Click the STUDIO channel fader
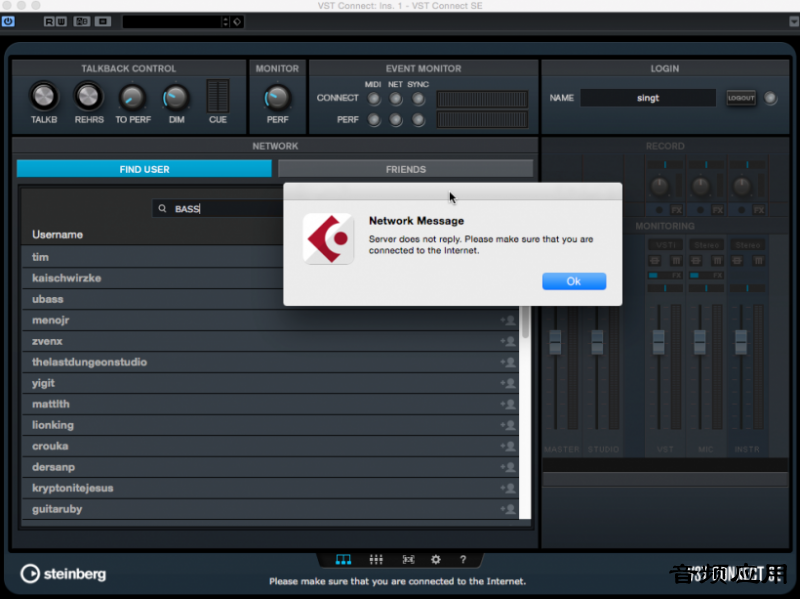Screen dimensions: 800x599 tap(597, 342)
